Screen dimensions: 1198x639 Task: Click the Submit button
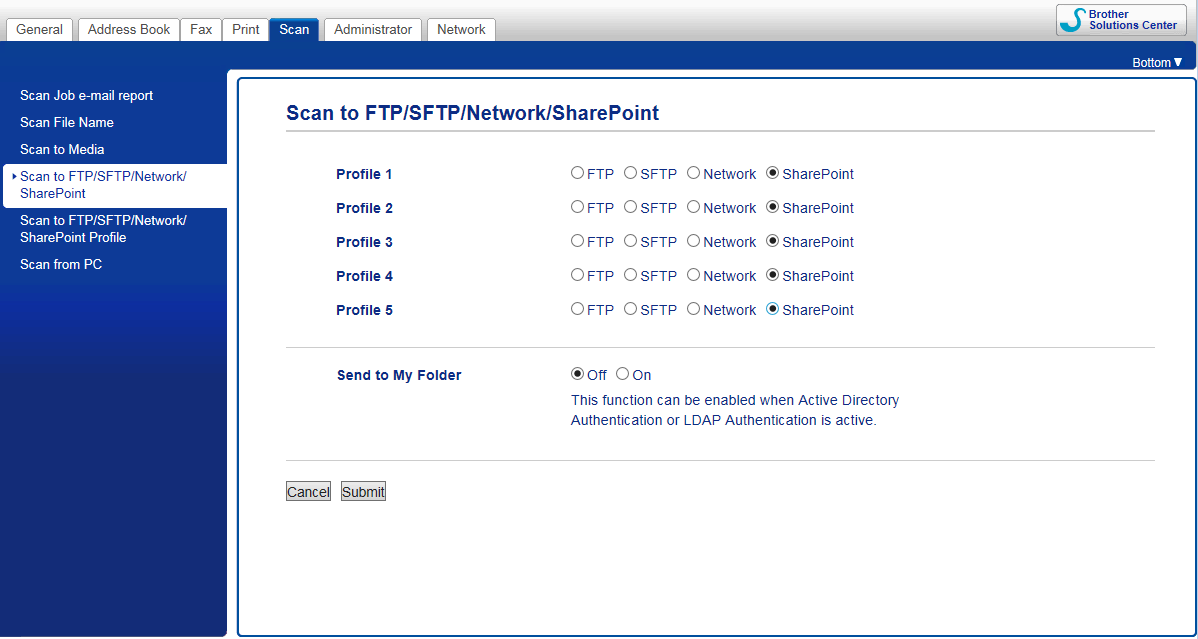[363, 492]
